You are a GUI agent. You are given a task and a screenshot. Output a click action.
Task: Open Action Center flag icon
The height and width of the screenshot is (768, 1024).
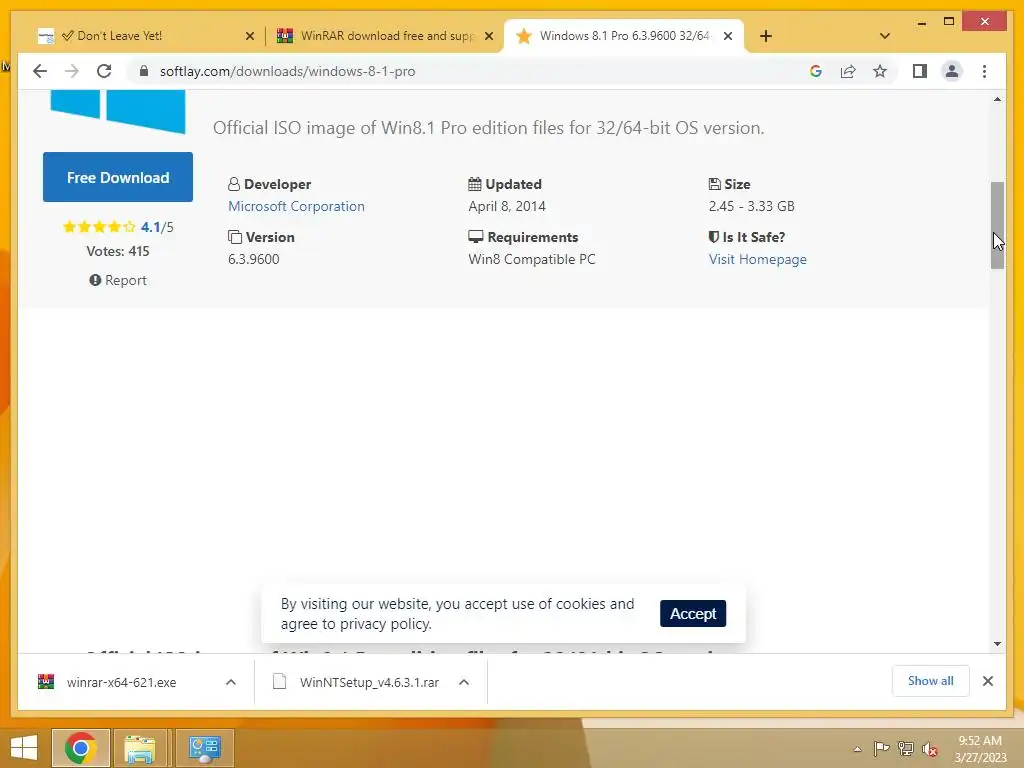pyautogui.click(x=881, y=748)
